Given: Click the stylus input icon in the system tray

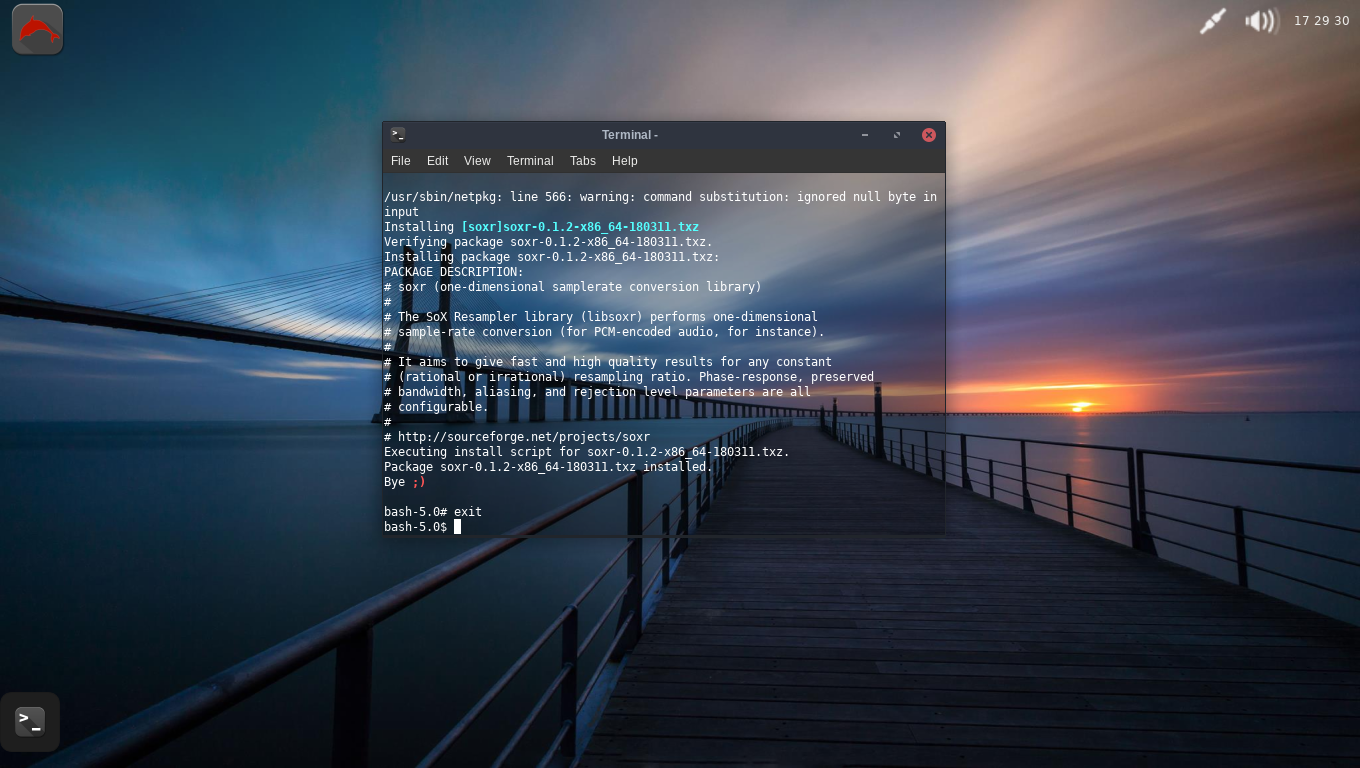Looking at the screenshot, I should (x=1212, y=20).
